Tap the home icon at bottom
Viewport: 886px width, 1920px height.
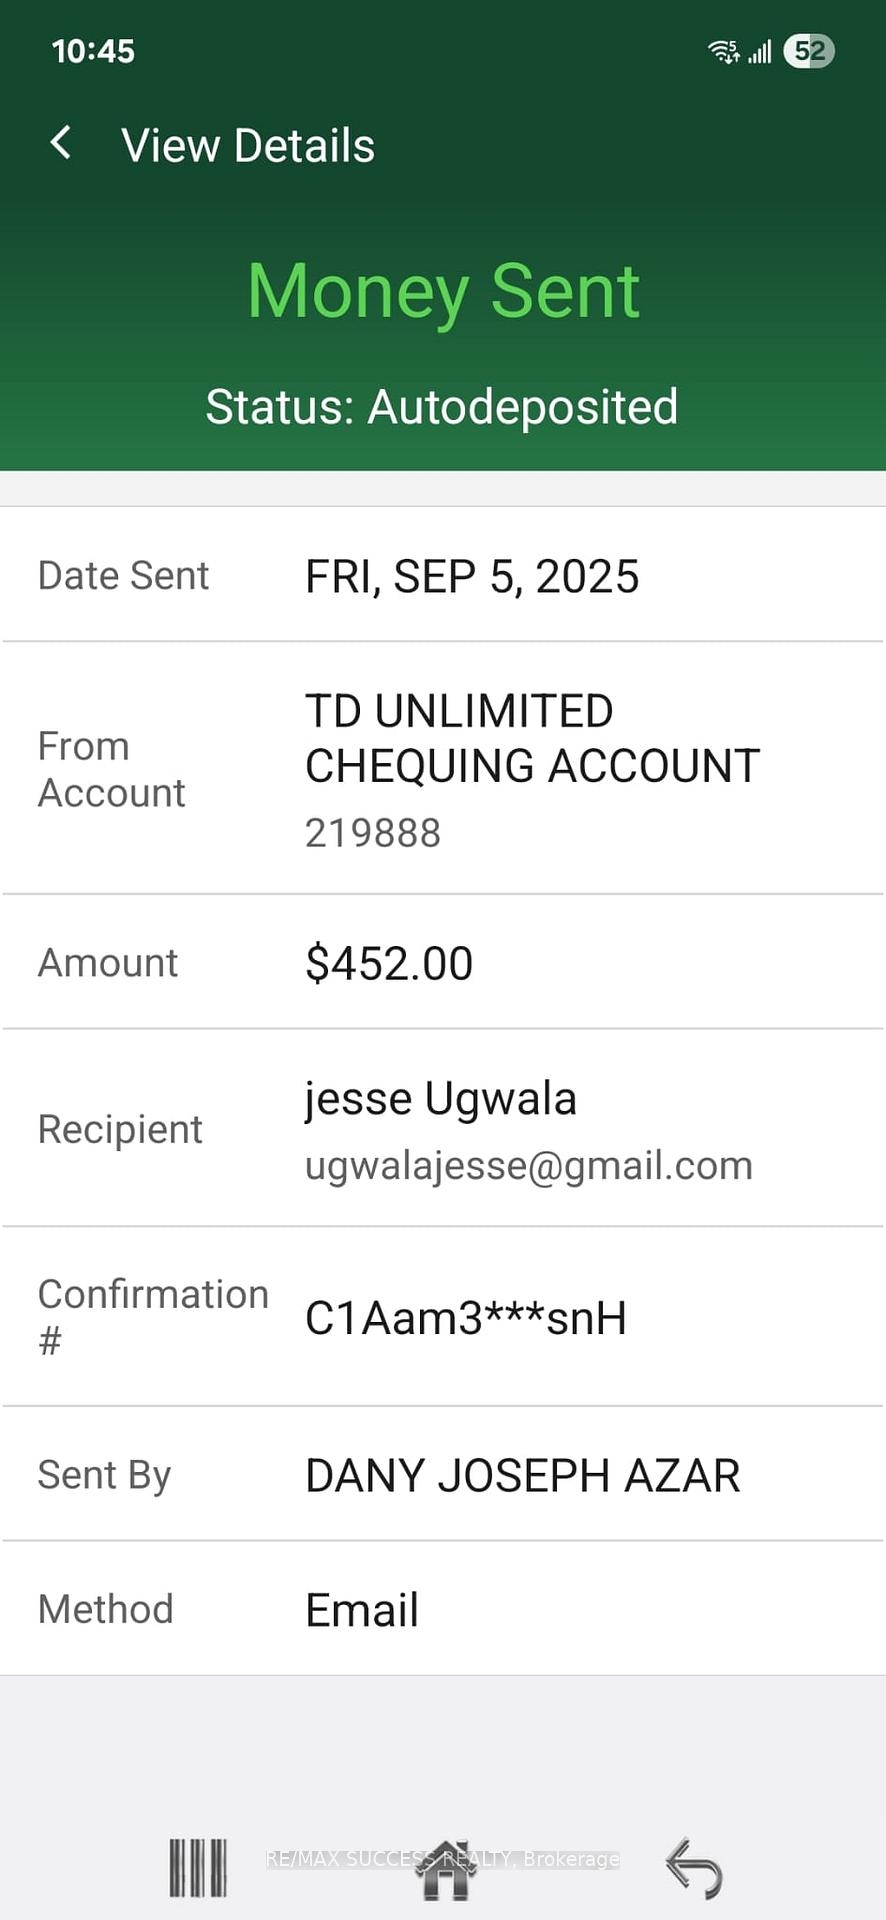(446, 1869)
